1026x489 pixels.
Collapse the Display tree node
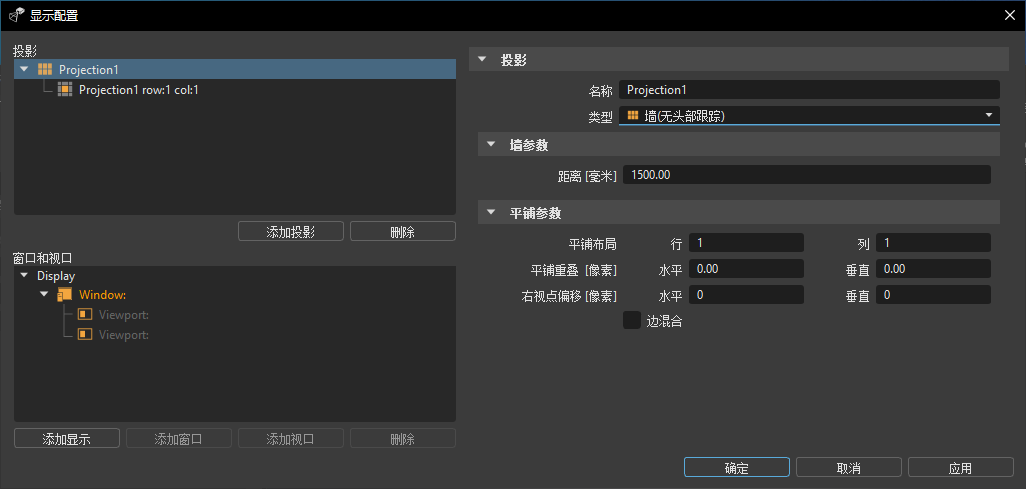(x=24, y=276)
